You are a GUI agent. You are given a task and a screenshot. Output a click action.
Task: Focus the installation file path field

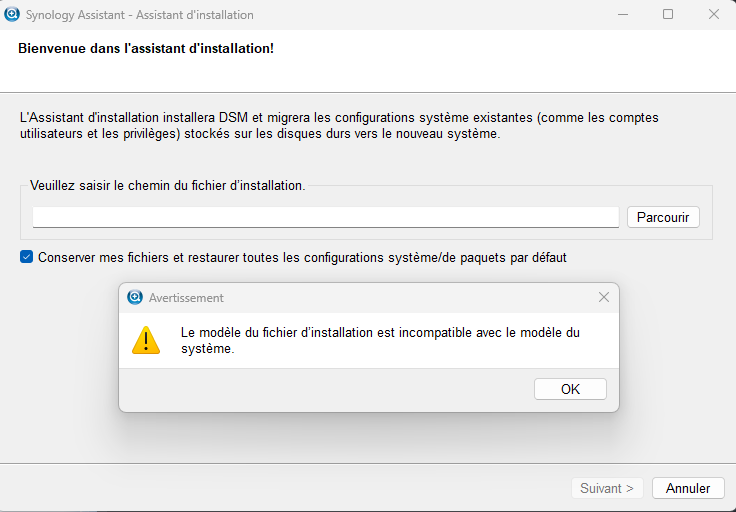pyautogui.click(x=325, y=217)
